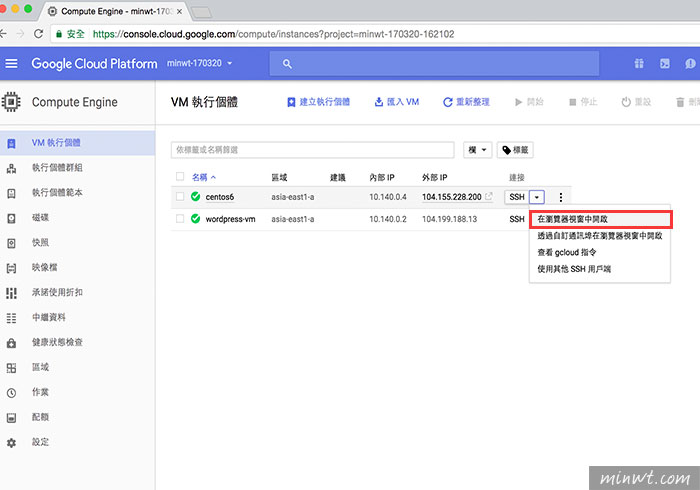Open the 磁碟 sidebar item
700x490 pixels.
point(40,218)
